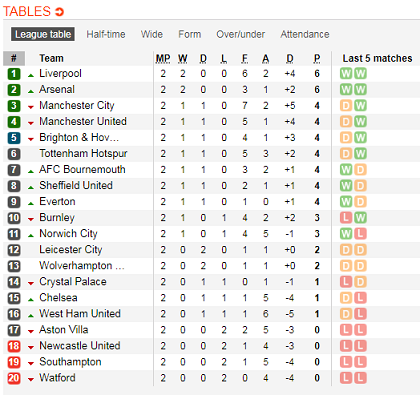
Task: Click Burnley's red L result icon
Action: click(346, 218)
